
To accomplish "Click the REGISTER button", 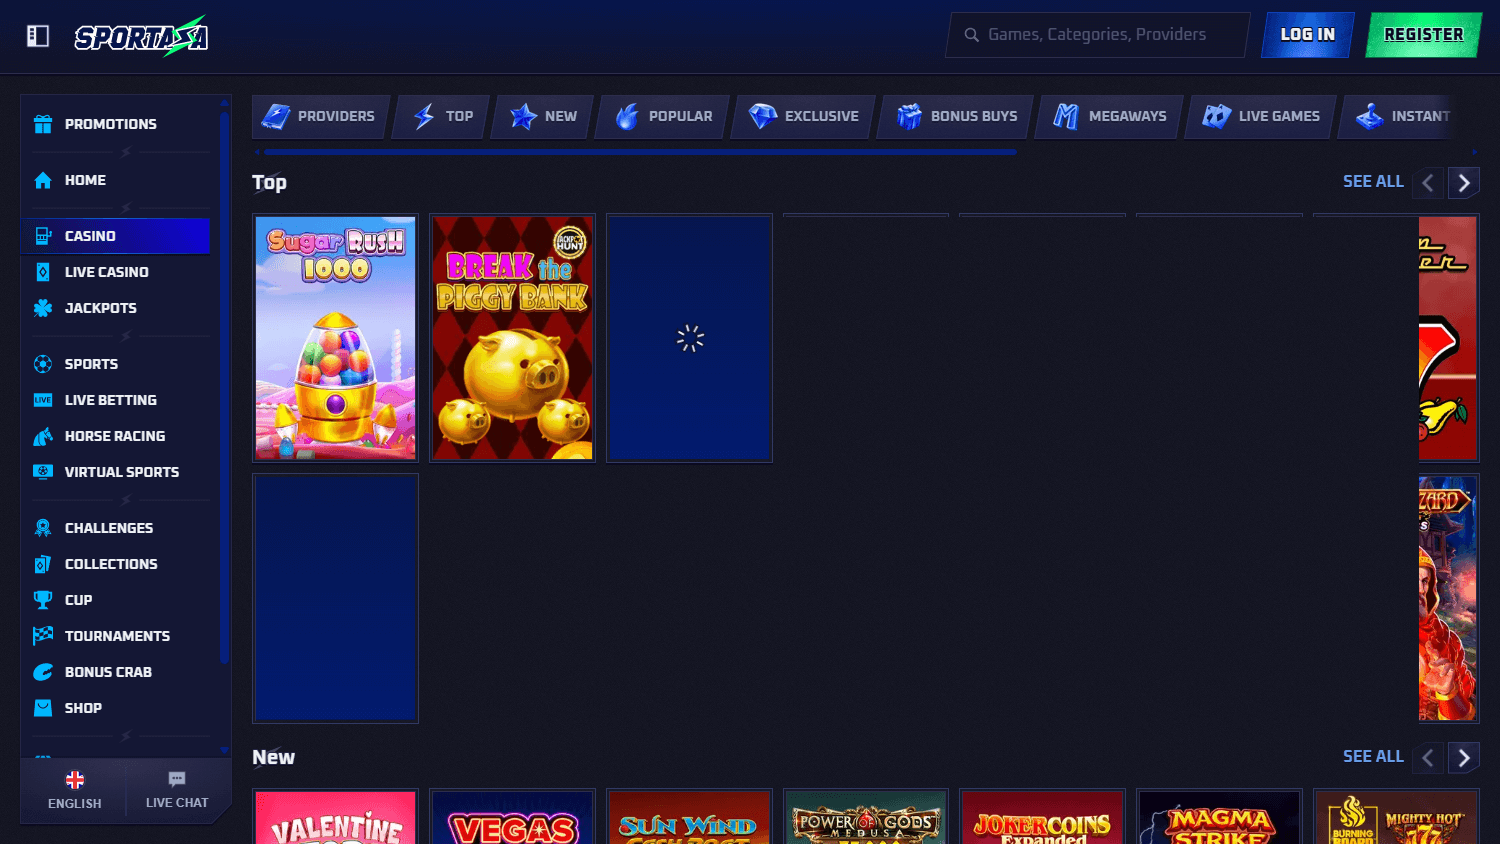I will [x=1423, y=33].
